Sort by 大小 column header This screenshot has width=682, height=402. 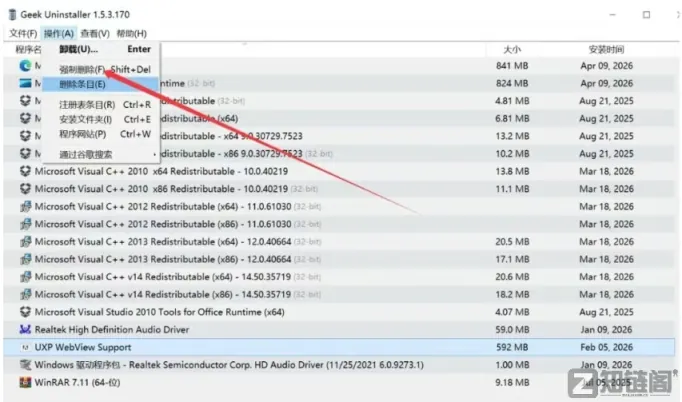512,50
